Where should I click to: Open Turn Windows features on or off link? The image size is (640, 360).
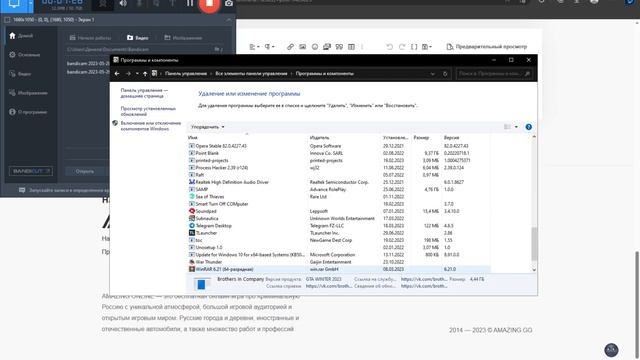[151, 126]
